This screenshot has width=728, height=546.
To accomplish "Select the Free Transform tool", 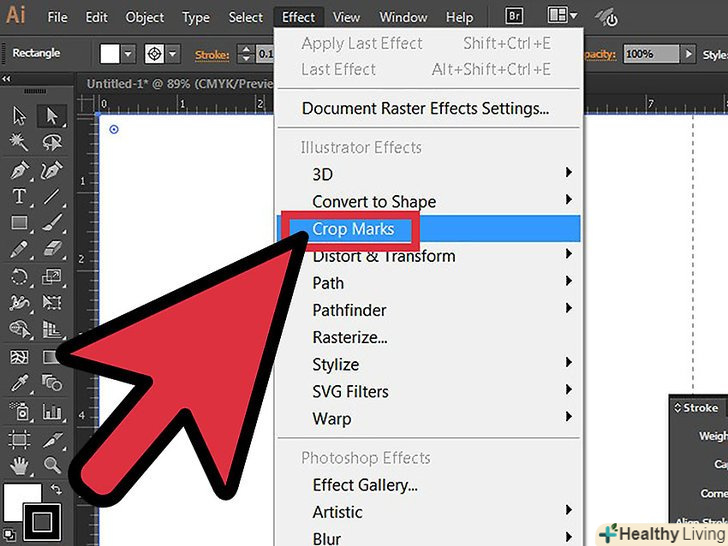I will (52, 303).
